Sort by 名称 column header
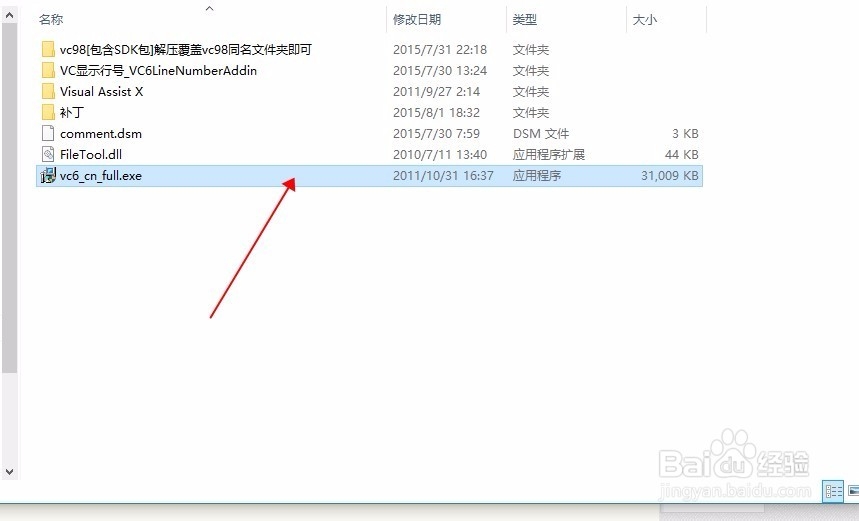 (51, 20)
